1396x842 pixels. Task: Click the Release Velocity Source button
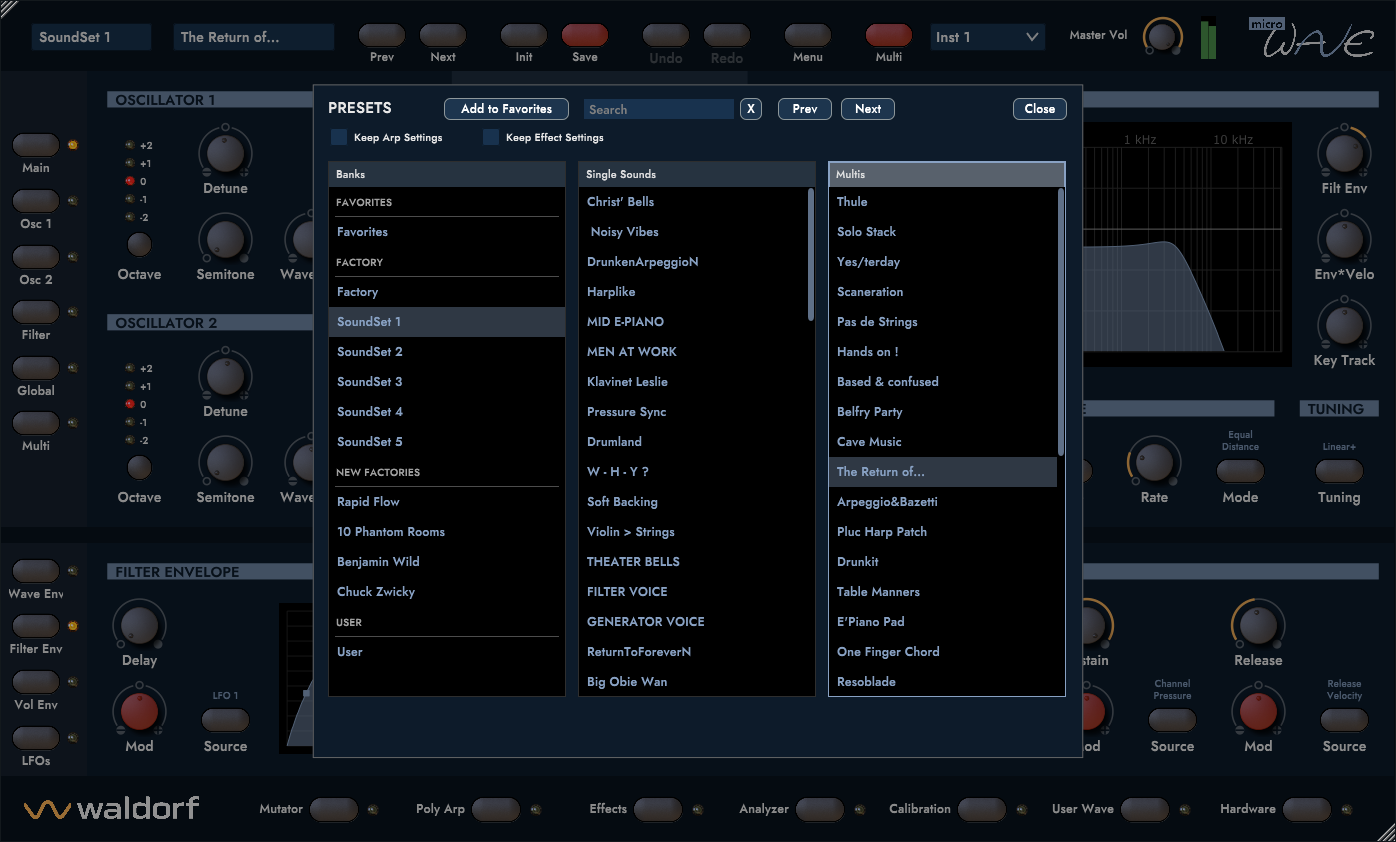tap(1344, 720)
